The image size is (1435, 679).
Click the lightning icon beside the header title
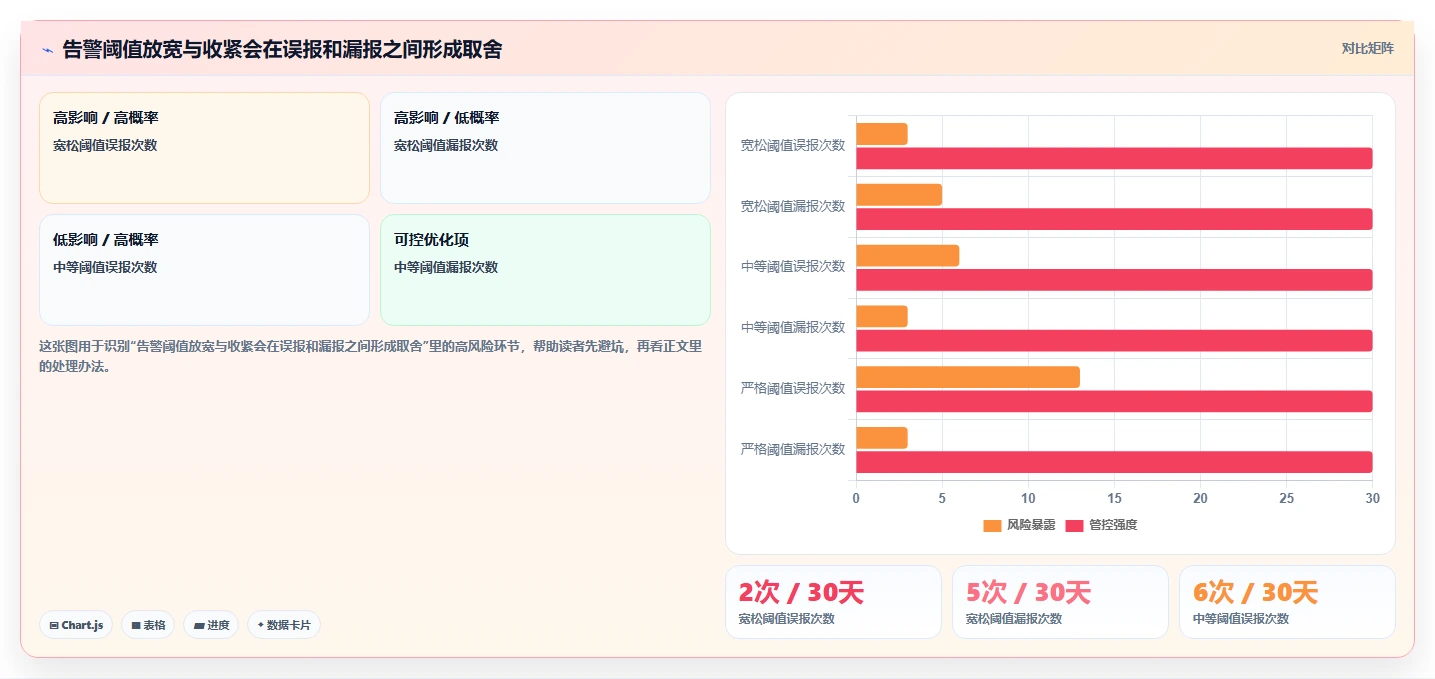coord(47,50)
